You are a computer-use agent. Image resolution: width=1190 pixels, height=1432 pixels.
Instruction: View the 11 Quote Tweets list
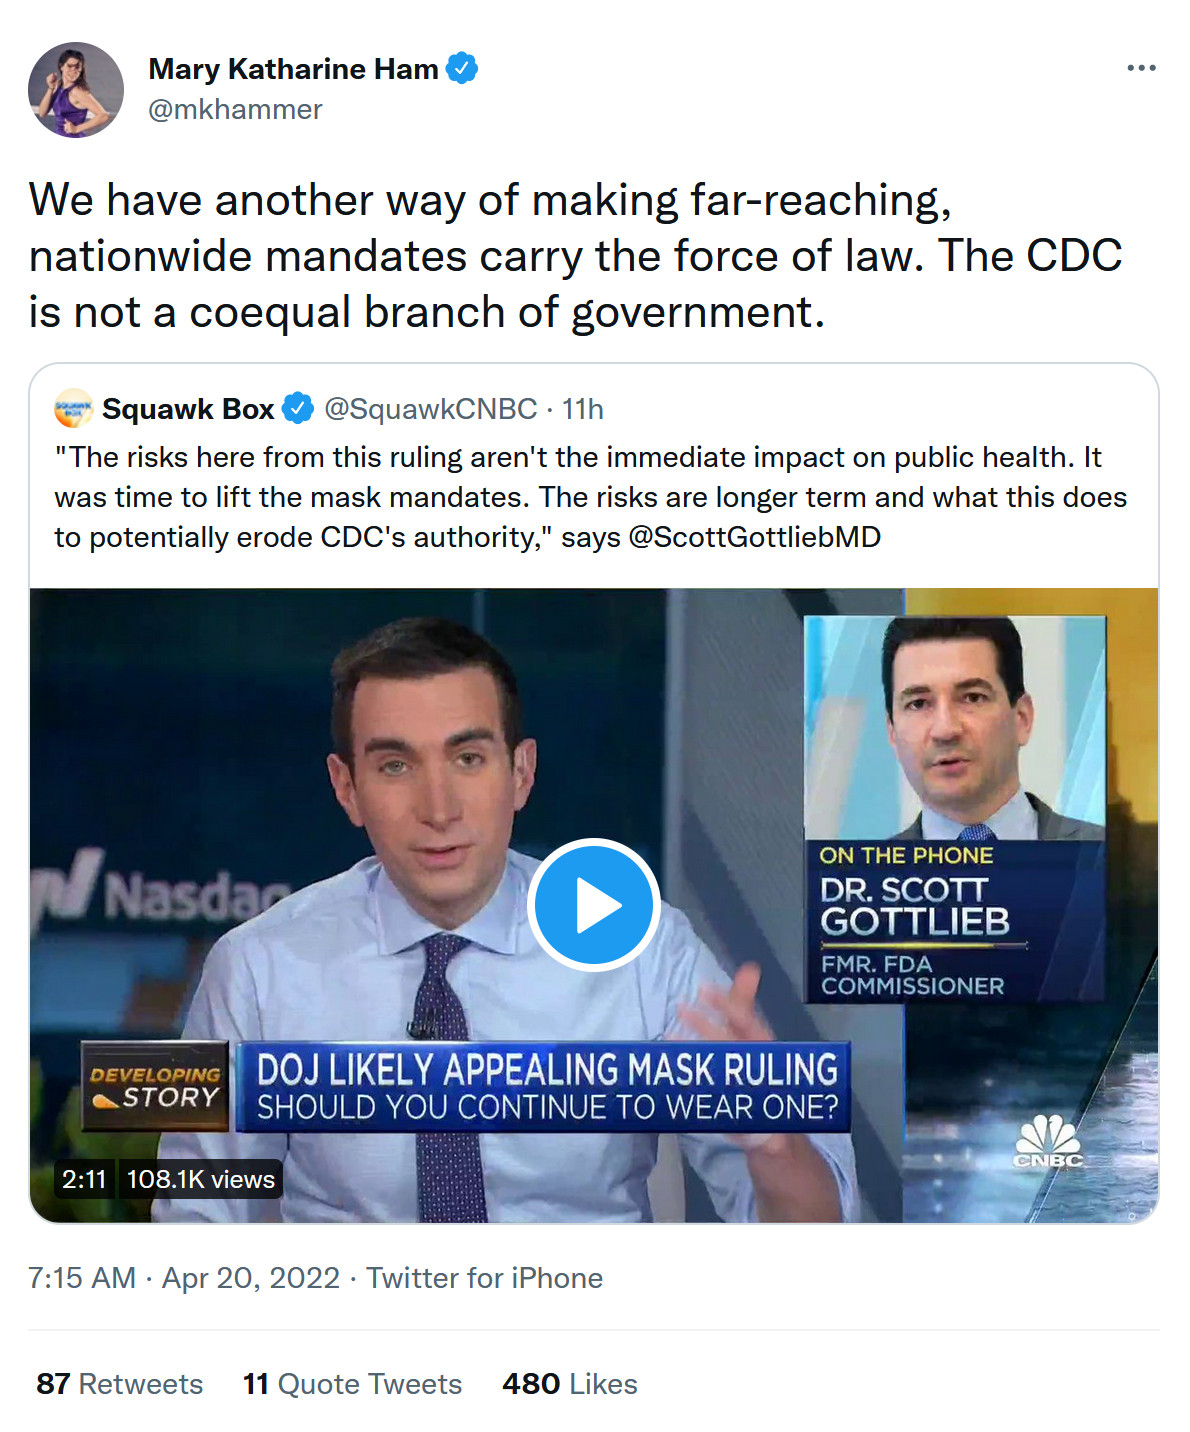tap(352, 1384)
